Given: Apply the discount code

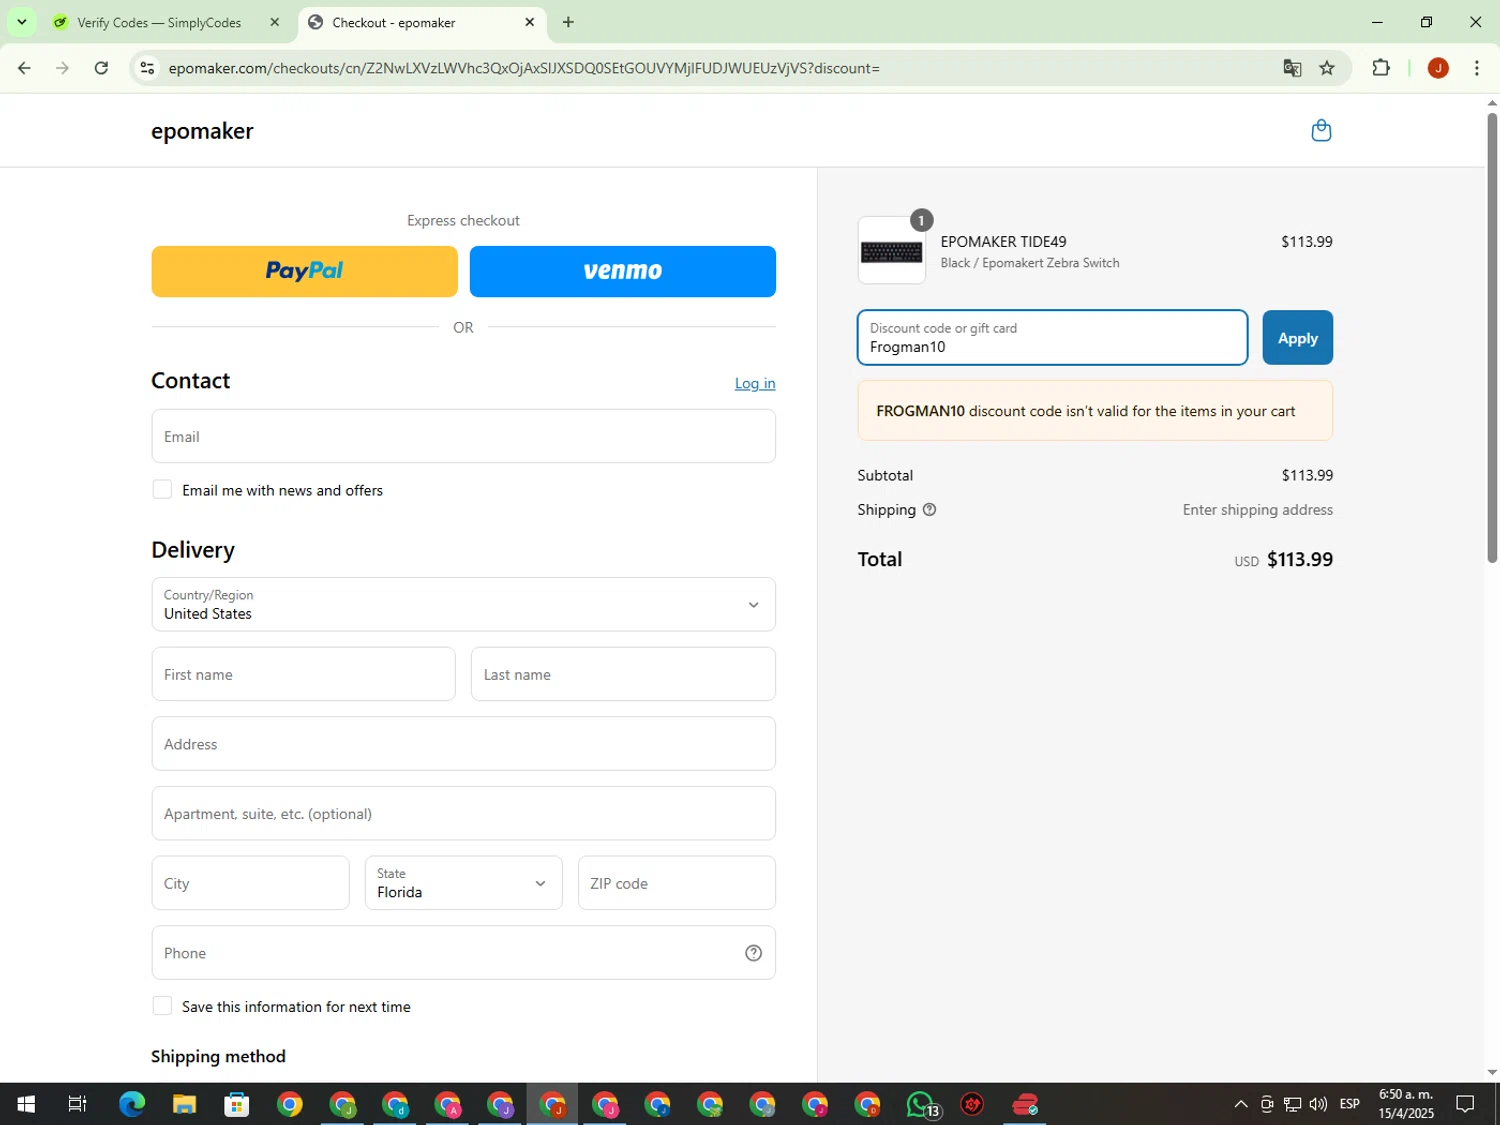Looking at the screenshot, I should tap(1297, 338).
